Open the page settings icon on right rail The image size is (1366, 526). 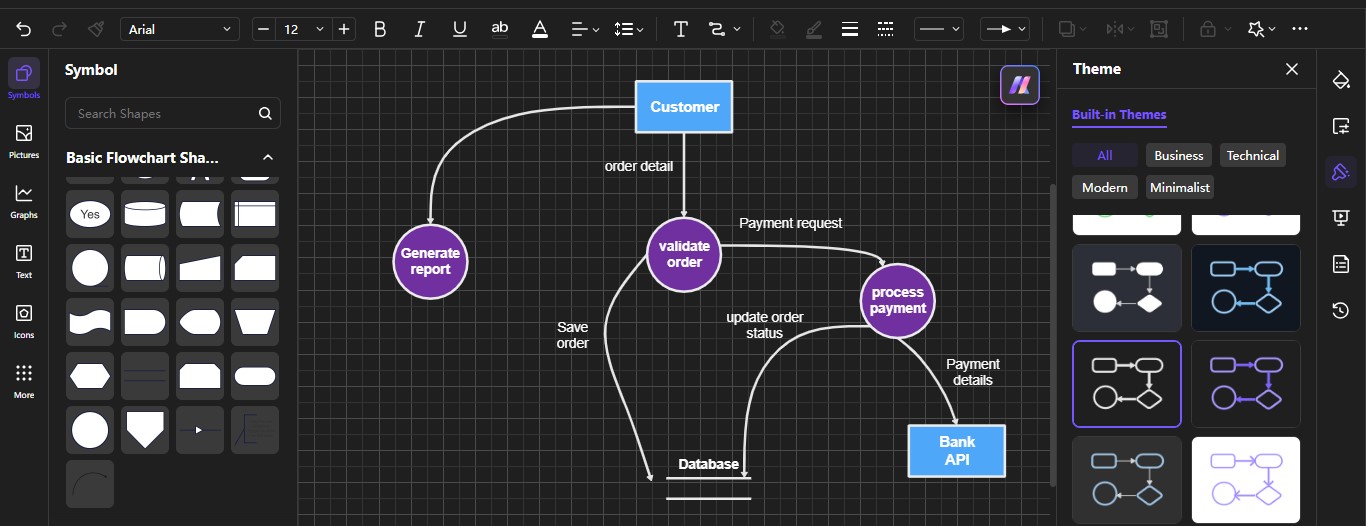(1341, 126)
